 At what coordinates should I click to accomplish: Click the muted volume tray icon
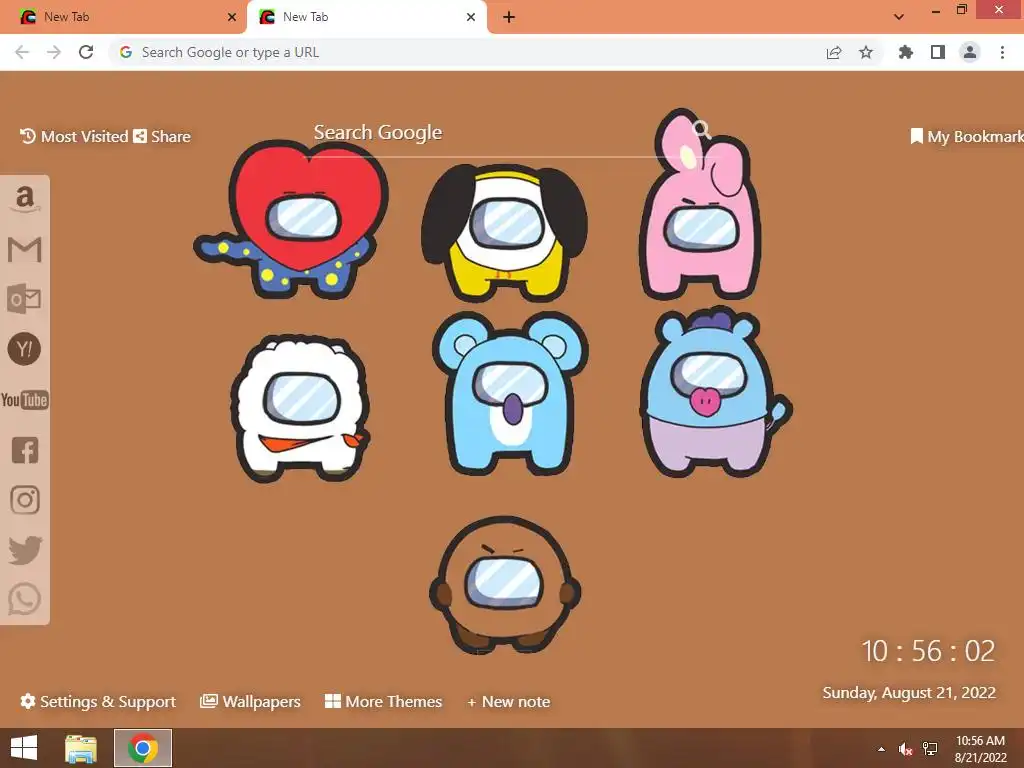(905, 749)
